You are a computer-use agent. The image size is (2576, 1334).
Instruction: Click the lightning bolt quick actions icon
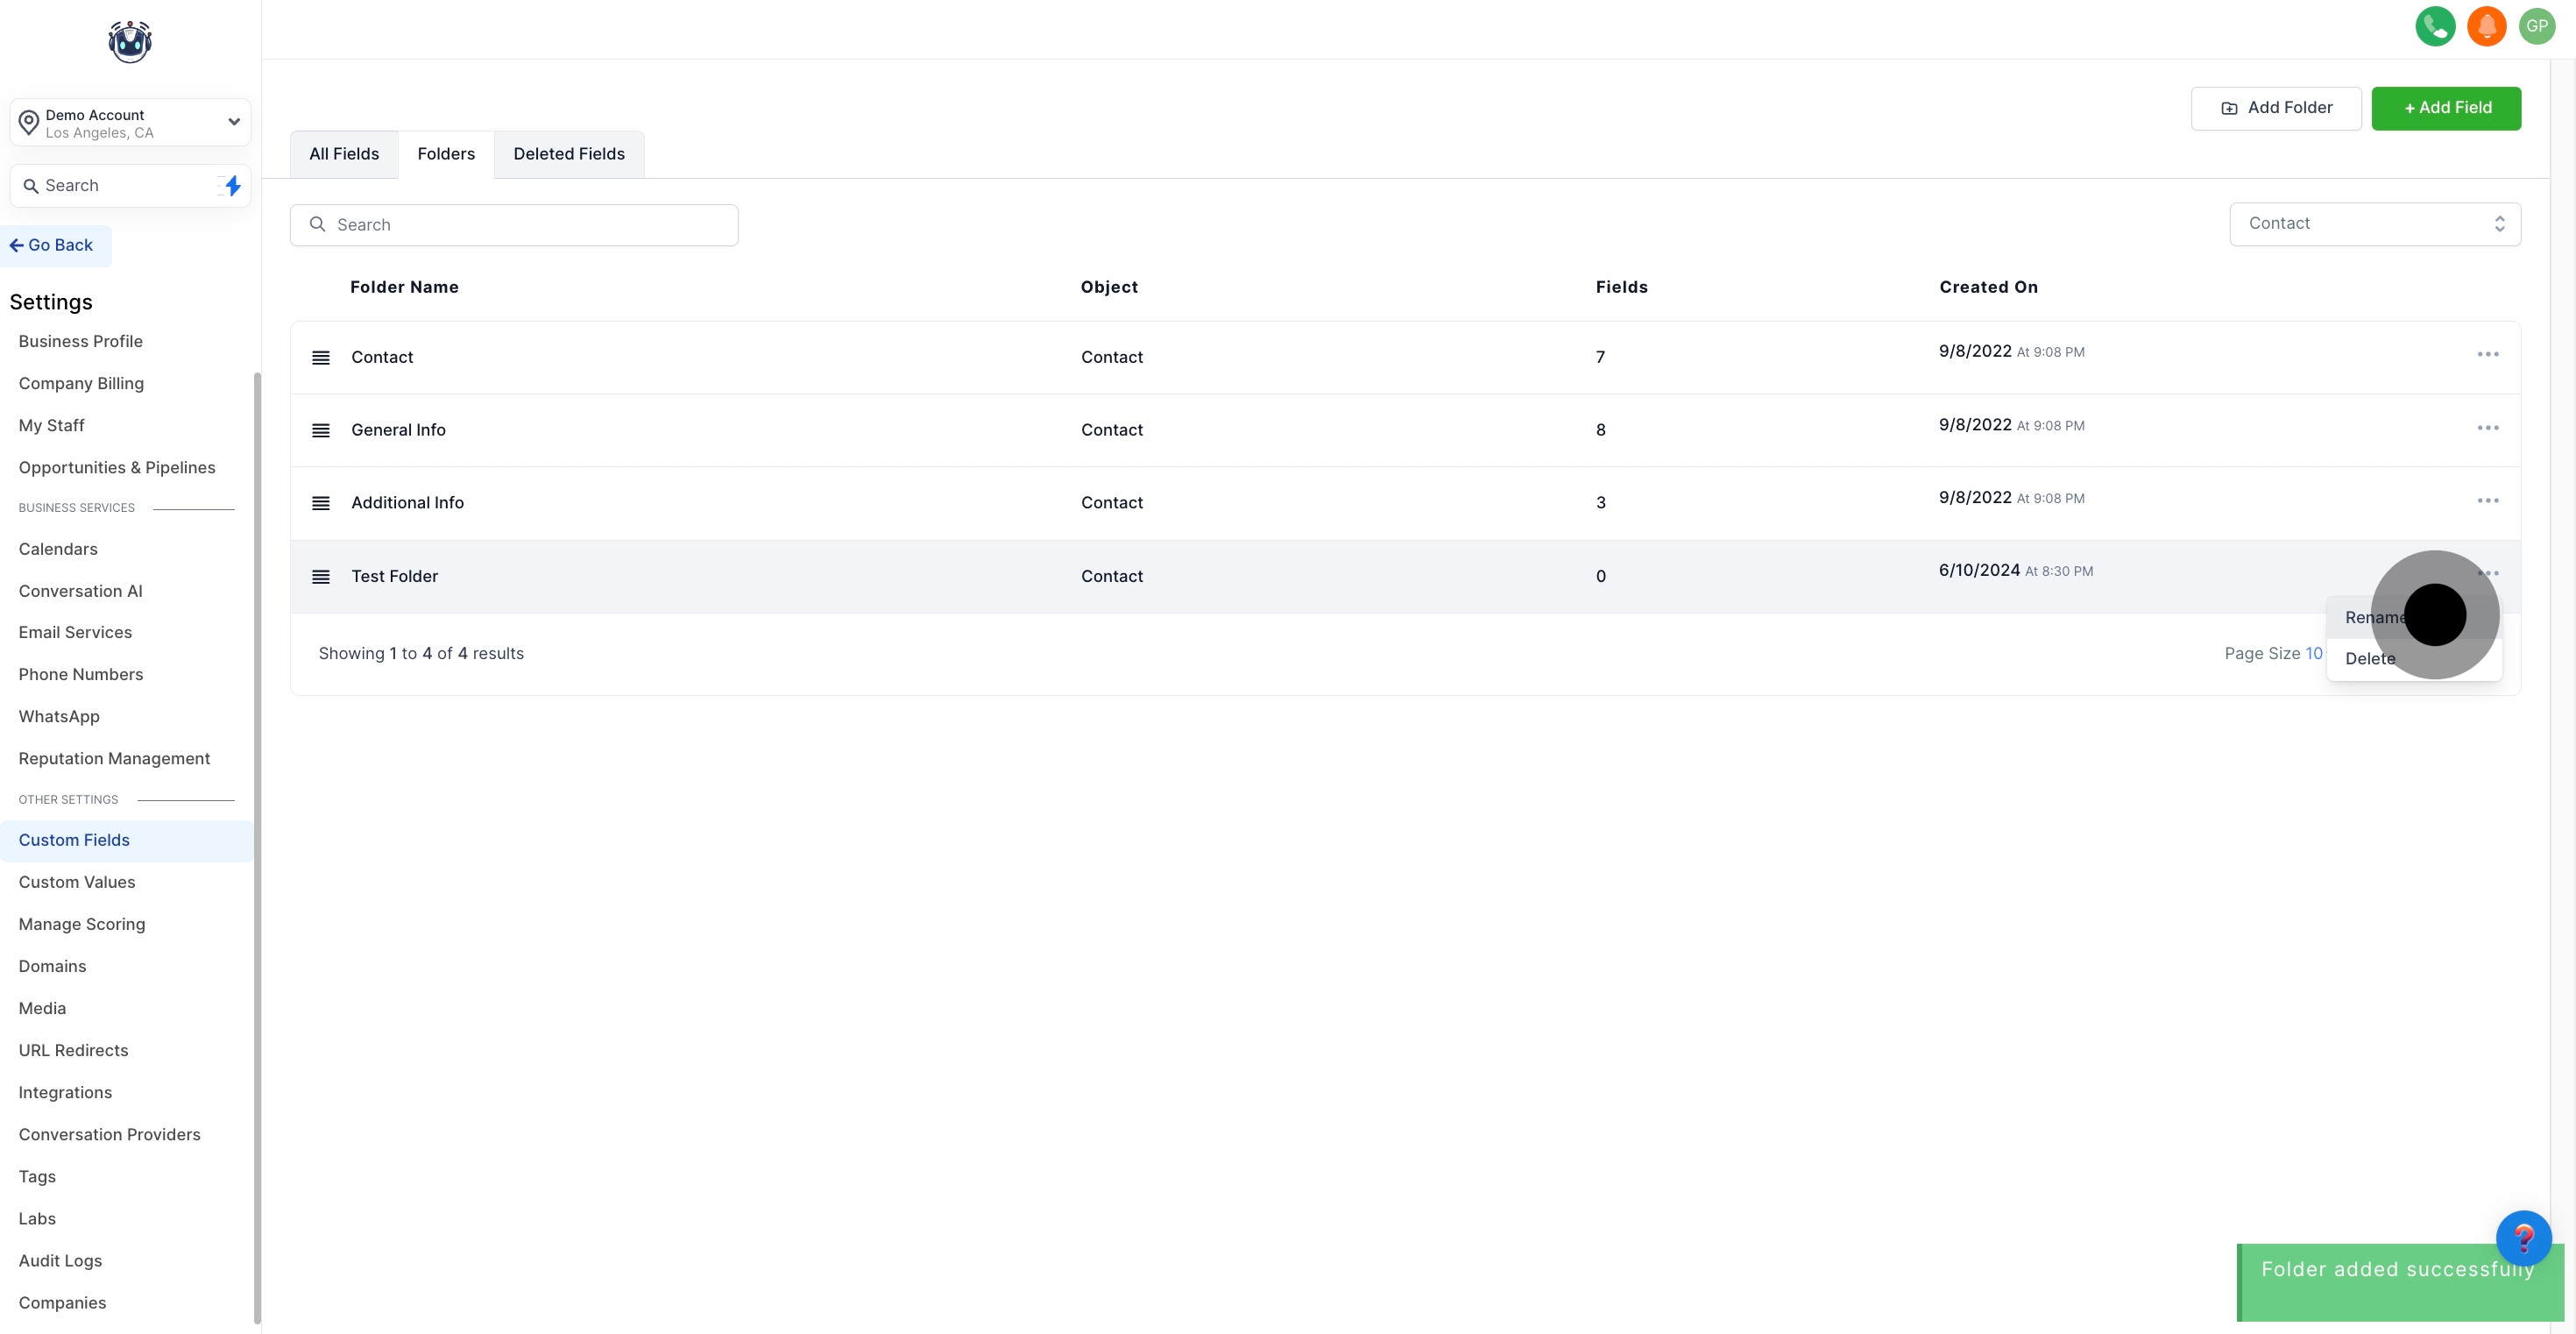pyautogui.click(x=232, y=185)
